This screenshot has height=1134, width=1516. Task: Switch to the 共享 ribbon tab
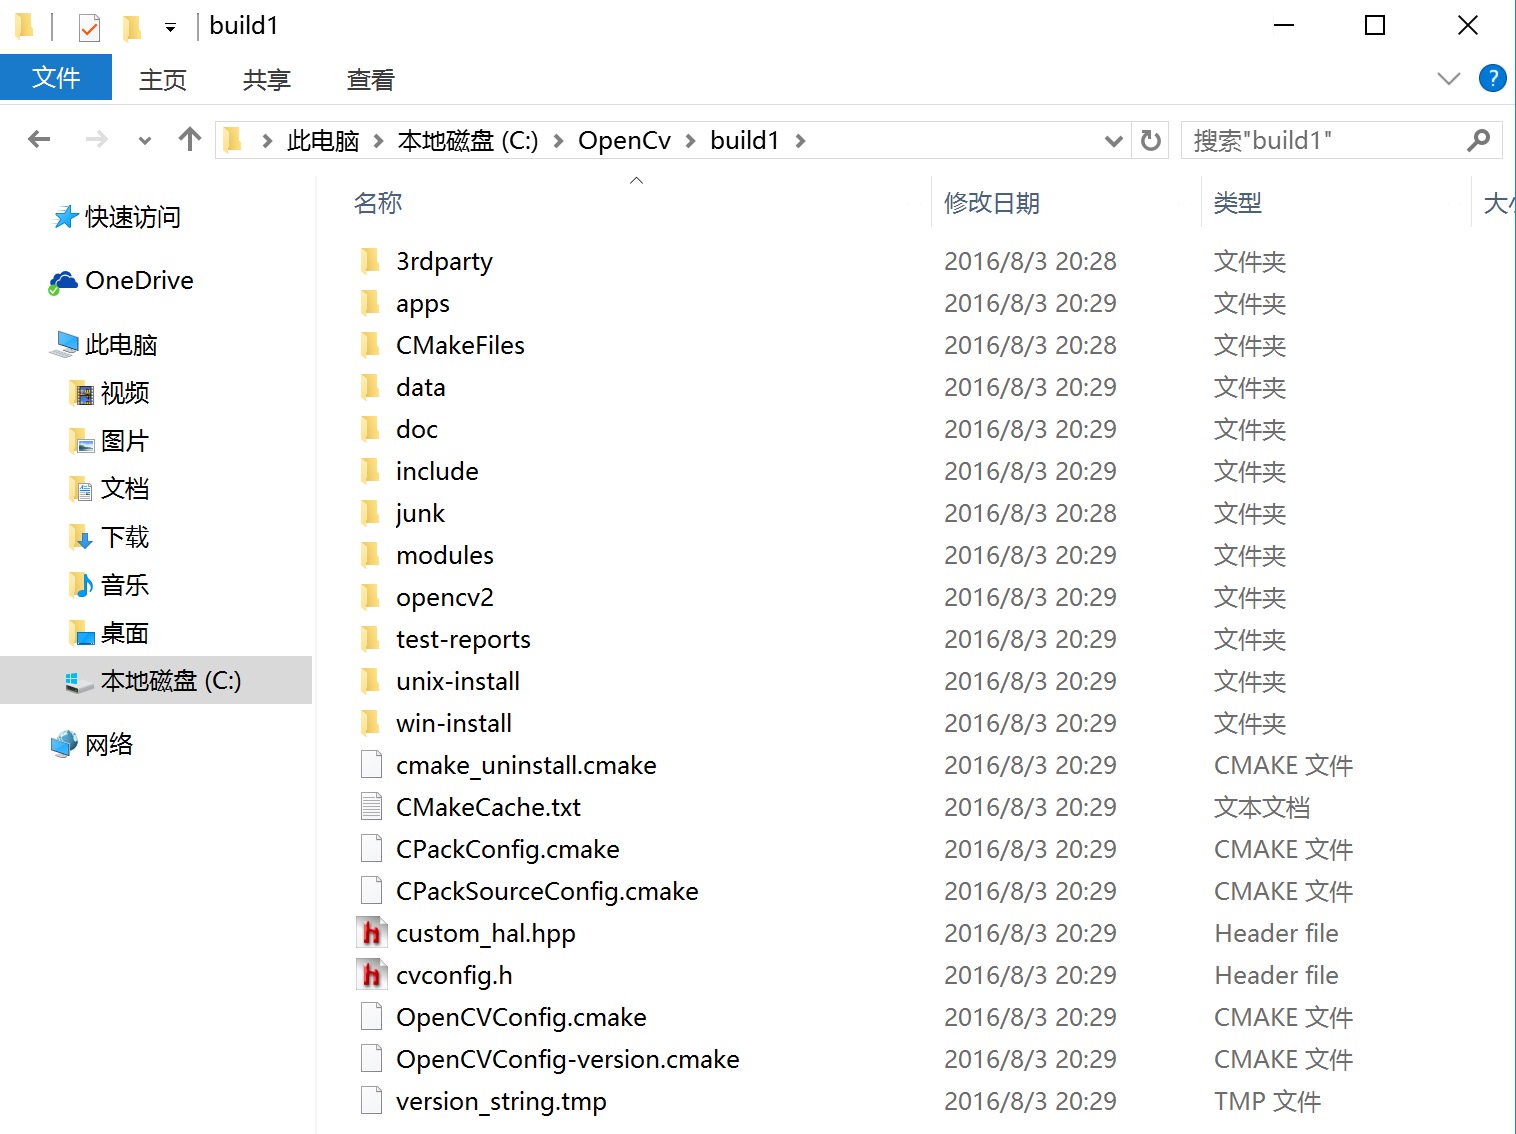coord(267,80)
